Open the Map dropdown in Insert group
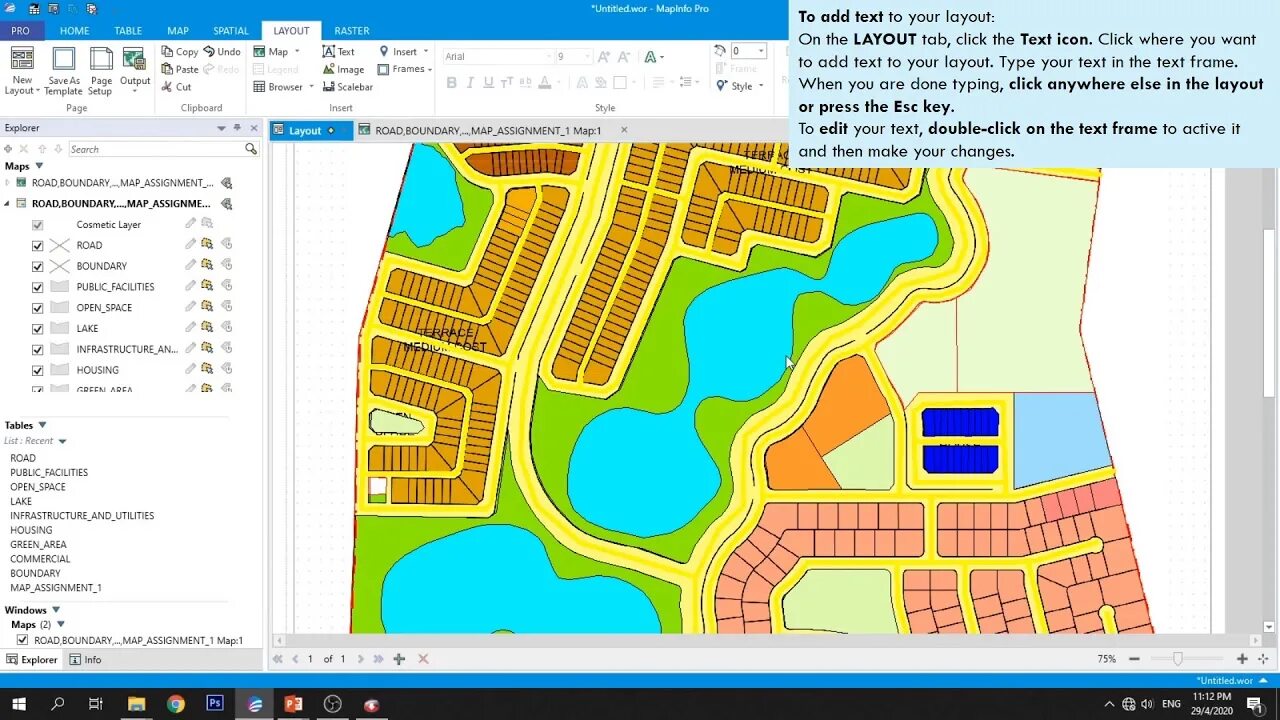 tap(277, 52)
